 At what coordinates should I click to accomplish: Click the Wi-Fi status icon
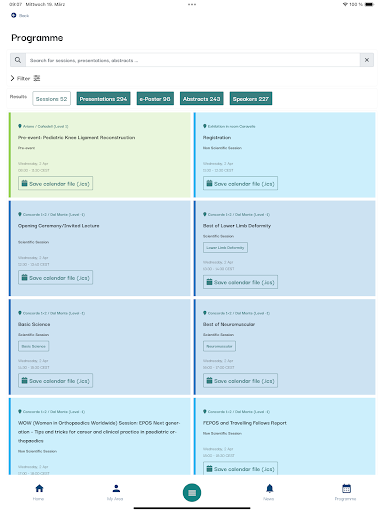tap(345, 4)
